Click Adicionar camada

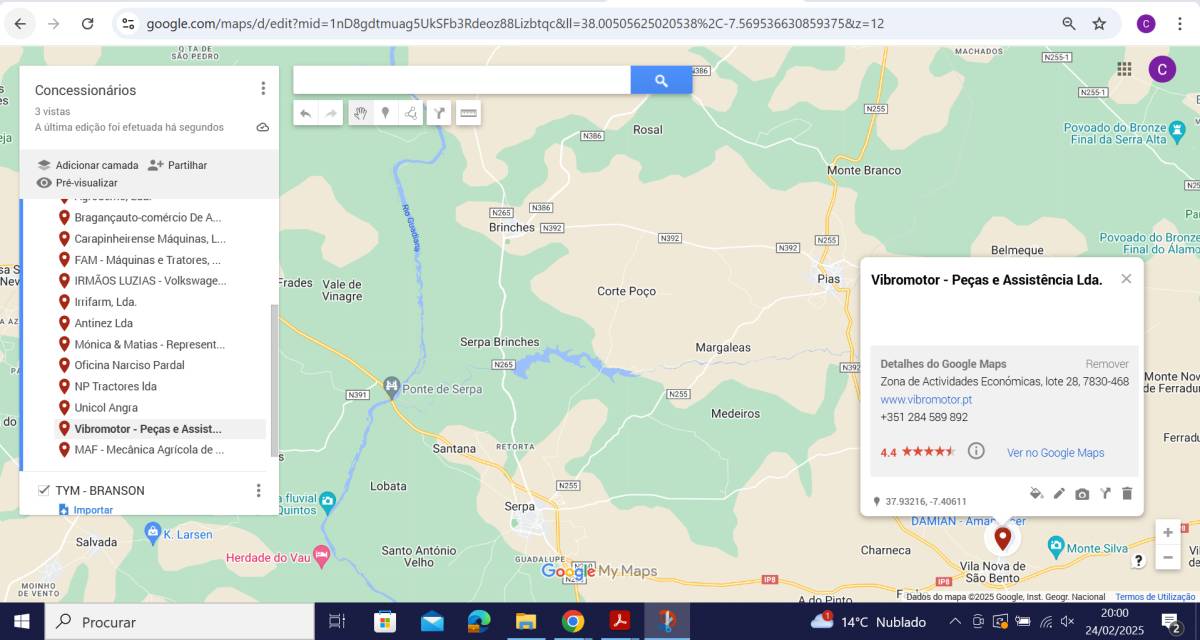88,165
